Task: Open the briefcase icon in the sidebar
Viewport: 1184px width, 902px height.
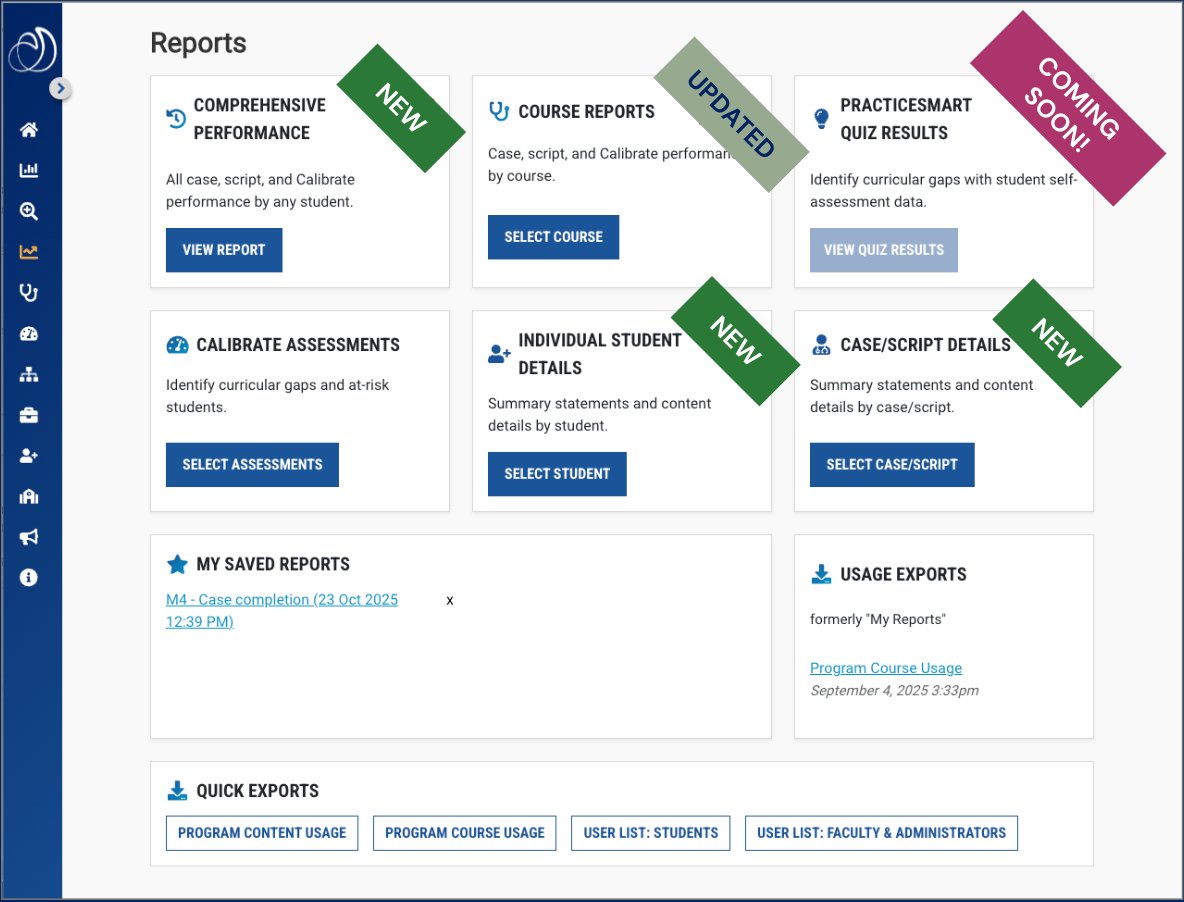Action: pyautogui.click(x=29, y=415)
